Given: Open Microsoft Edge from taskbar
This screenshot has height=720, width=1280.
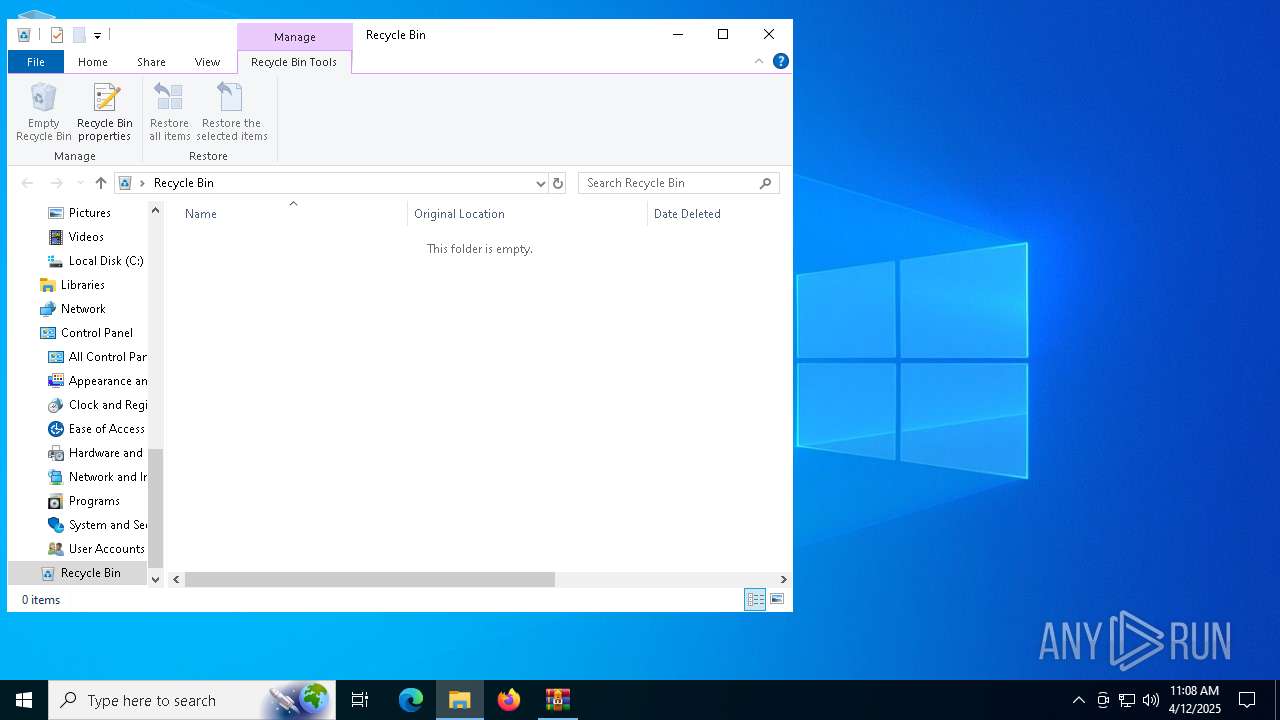Looking at the screenshot, I should click(x=411, y=700).
